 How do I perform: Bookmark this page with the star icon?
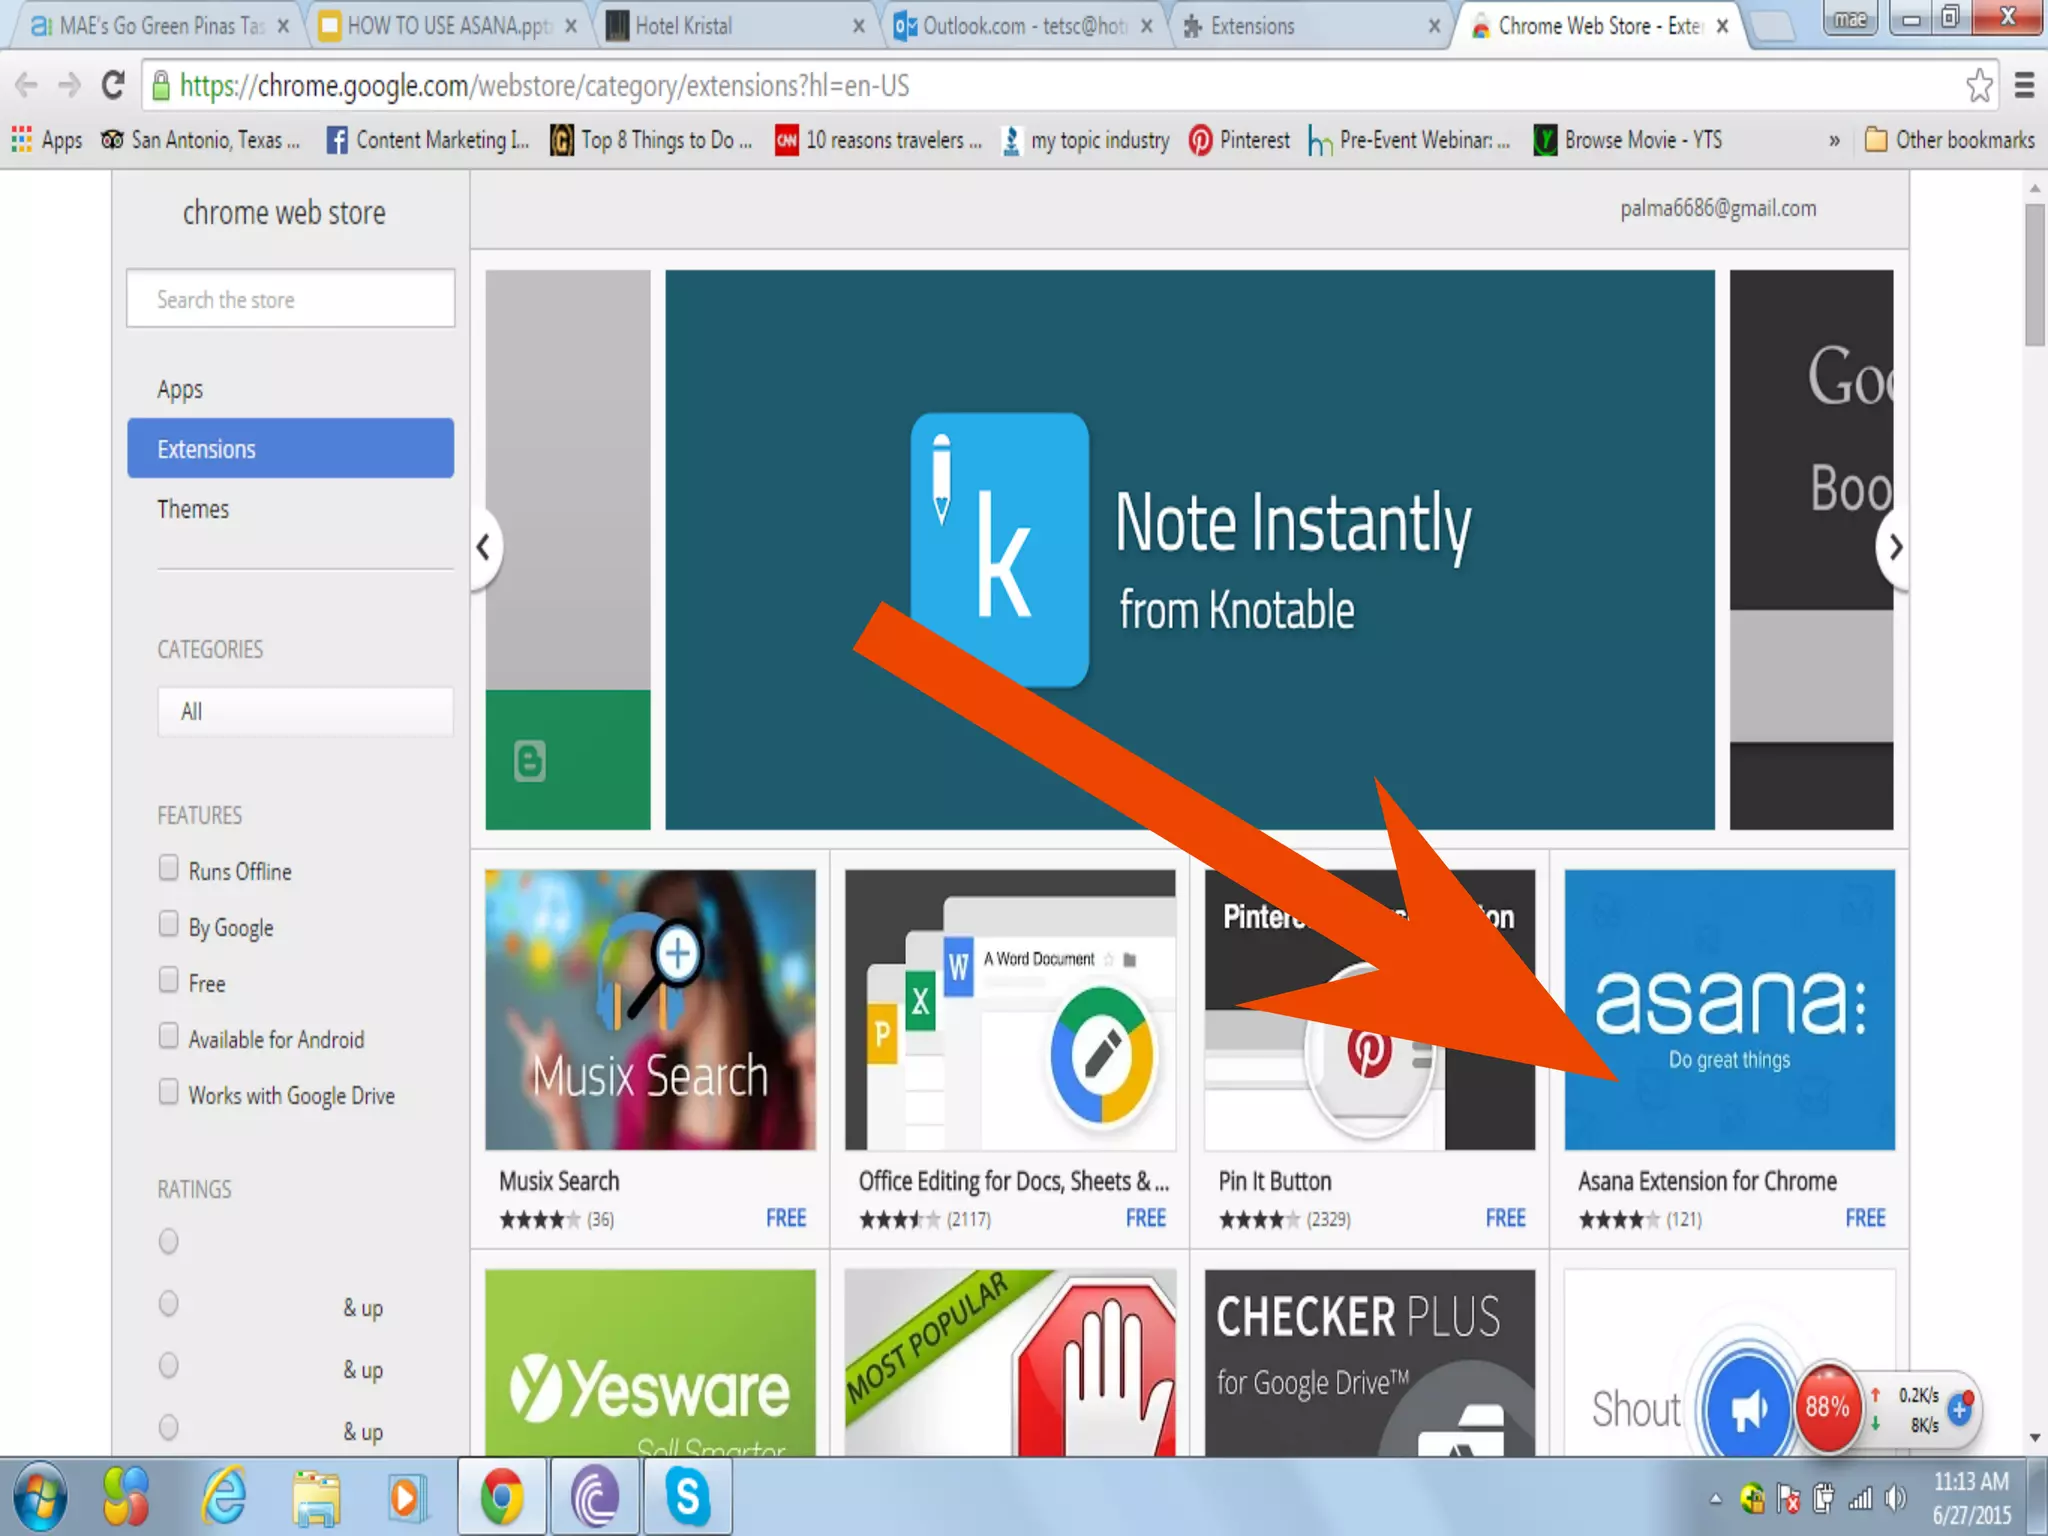point(1978,86)
